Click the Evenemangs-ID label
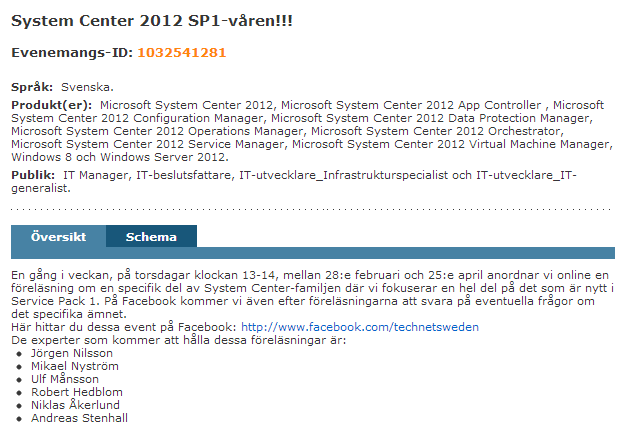The width and height of the screenshot is (624, 434). pos(72,52)
